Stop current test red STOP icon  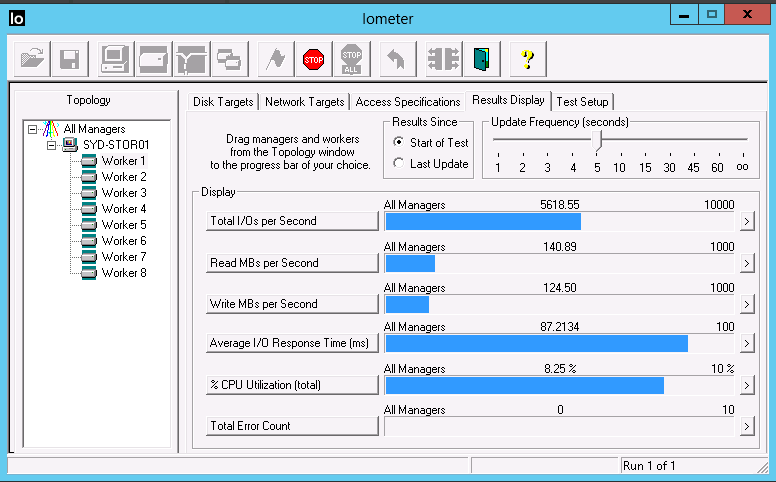pyautogui.click(x=313, y=59)
